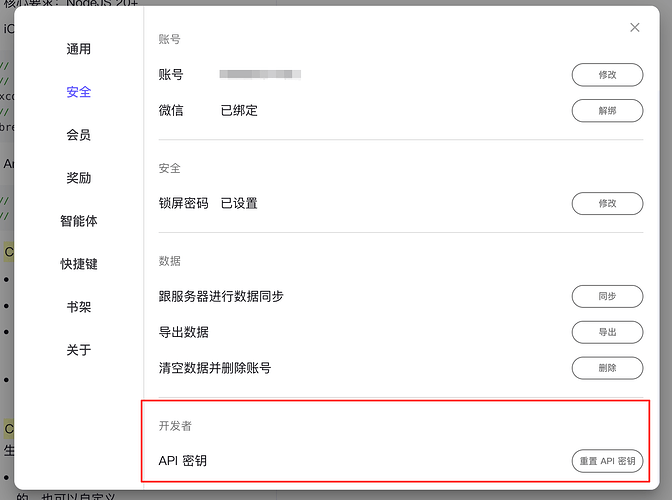Open the 奖励 section
Image resolution: width=672 pixels, height=500 pixels.
78,178
